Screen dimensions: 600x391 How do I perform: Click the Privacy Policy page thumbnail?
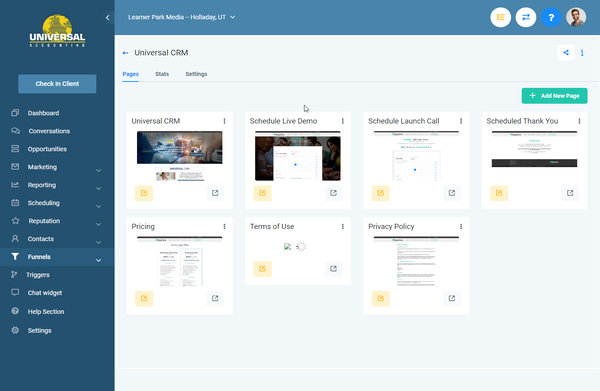pyautogui.click(x=416, y=261)
